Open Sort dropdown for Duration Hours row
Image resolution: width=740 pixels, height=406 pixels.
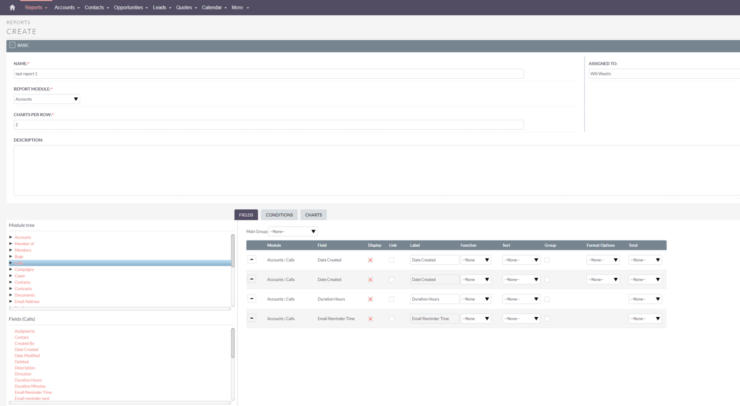pos(521,299)
